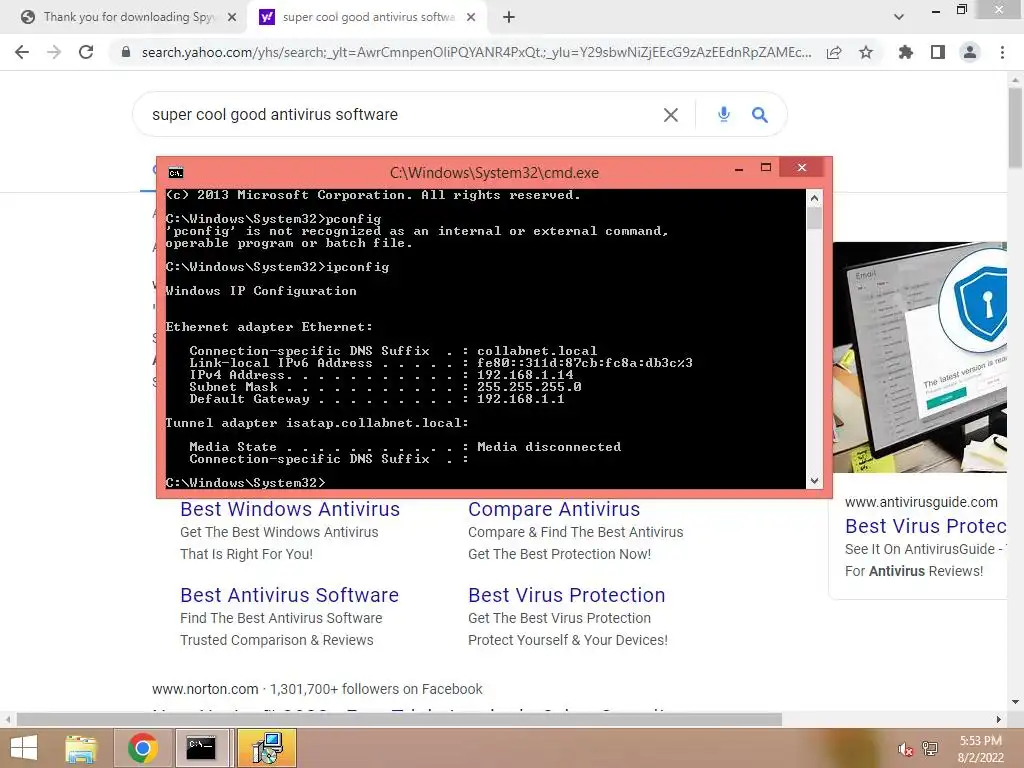This screenshot has height=768, width=1024.
Task: Submit search with magnifier icon
Action: pyautogui.click(x=760, y=115)
